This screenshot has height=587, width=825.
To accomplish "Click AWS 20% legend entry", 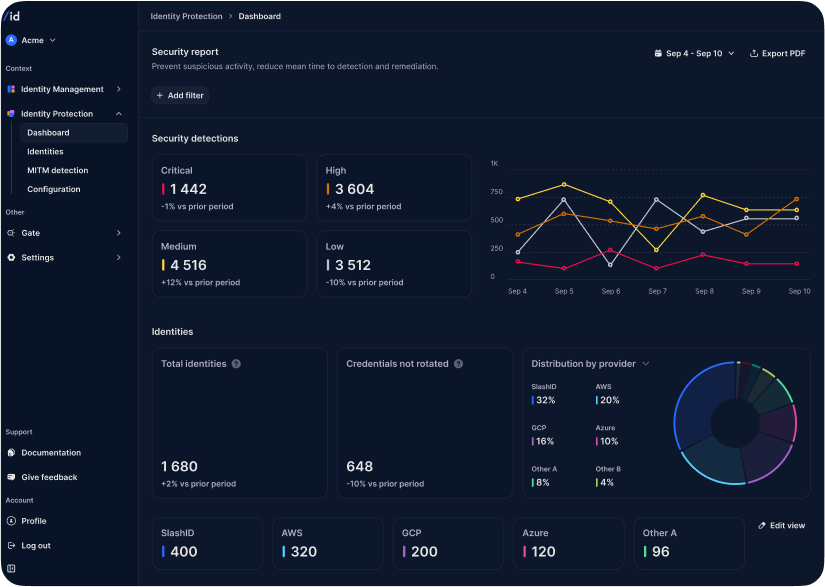I will click(x=608, y=394).
